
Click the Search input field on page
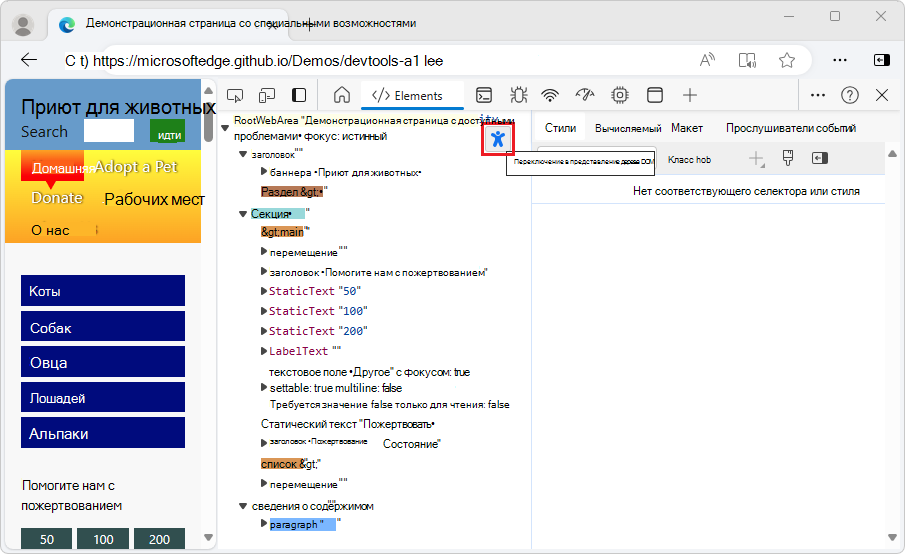109,130
